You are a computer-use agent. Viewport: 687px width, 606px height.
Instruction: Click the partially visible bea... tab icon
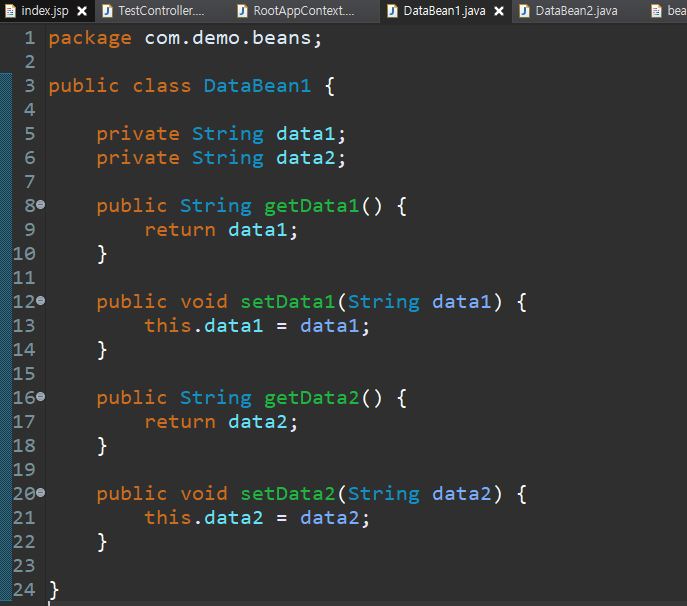click(656, 11)
